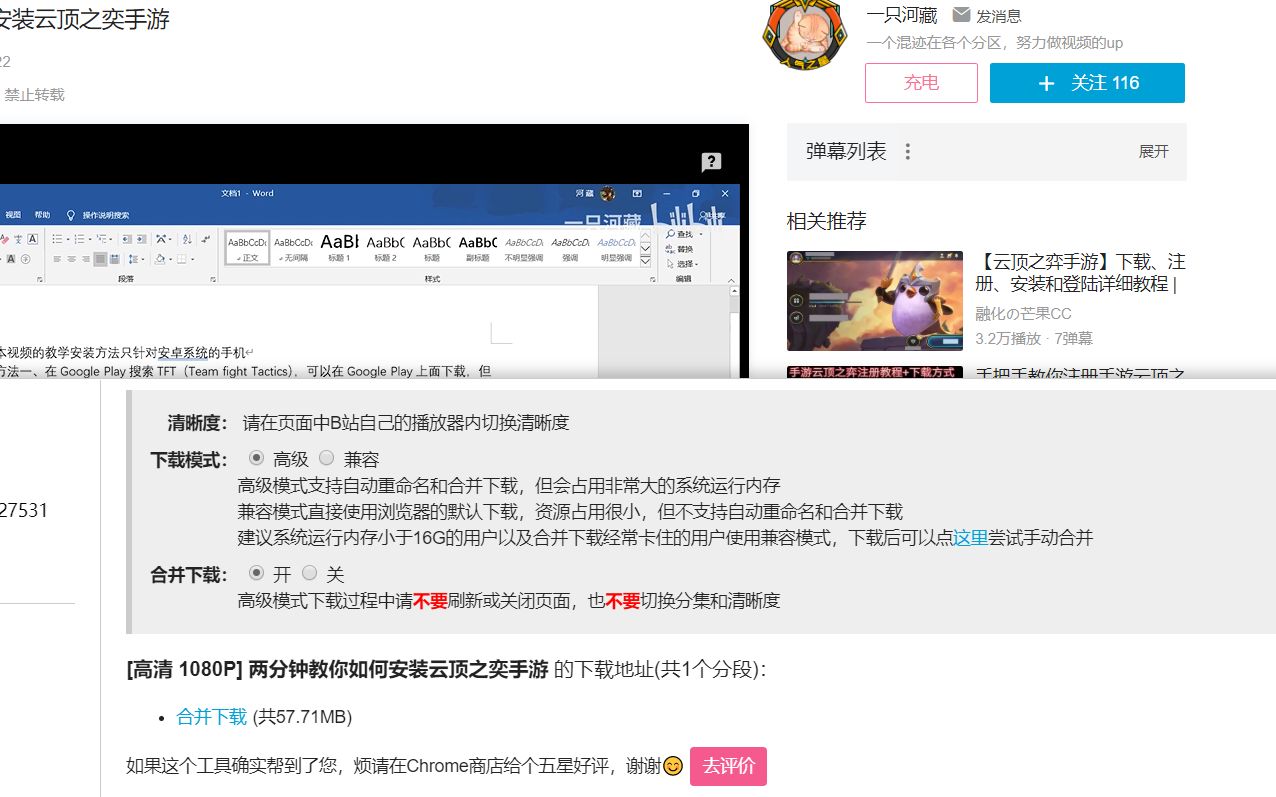The width and height of the screenshot is (1276, 797).
Task: Open the borders dropdown arrow
Action: coord(192,259)
